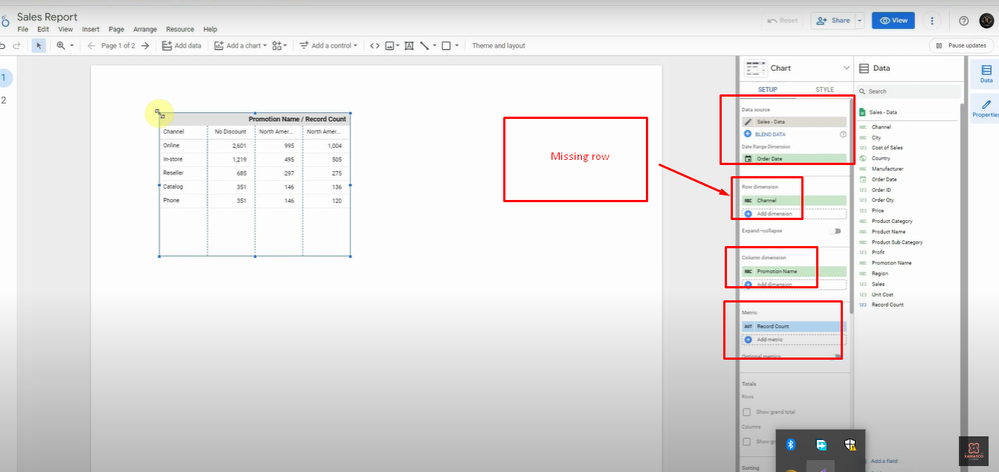999x472 pixels.
Task: Open the Share dropdown arrow
Action: point(859,20)
